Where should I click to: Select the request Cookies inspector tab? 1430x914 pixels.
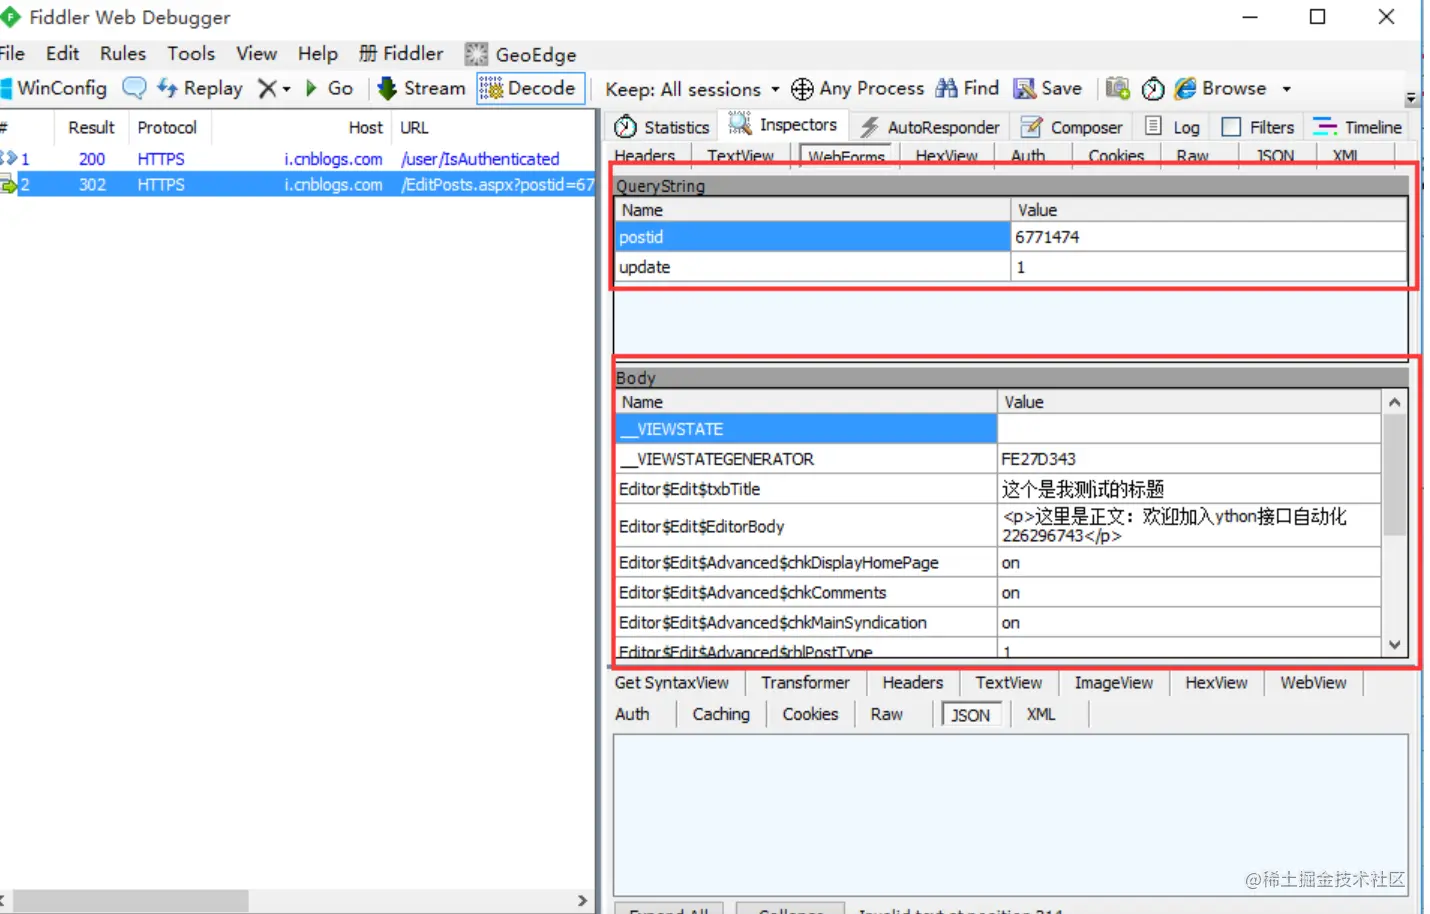[1116, 156]
